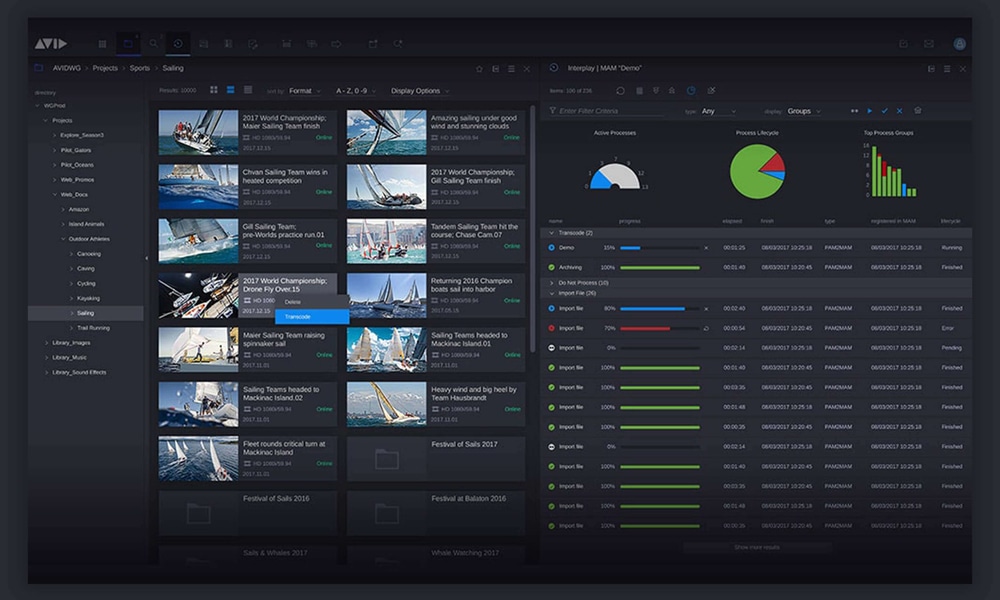Open the Festival of Sails 2017 folder card
1000x600 pixels.
(436, 458)
